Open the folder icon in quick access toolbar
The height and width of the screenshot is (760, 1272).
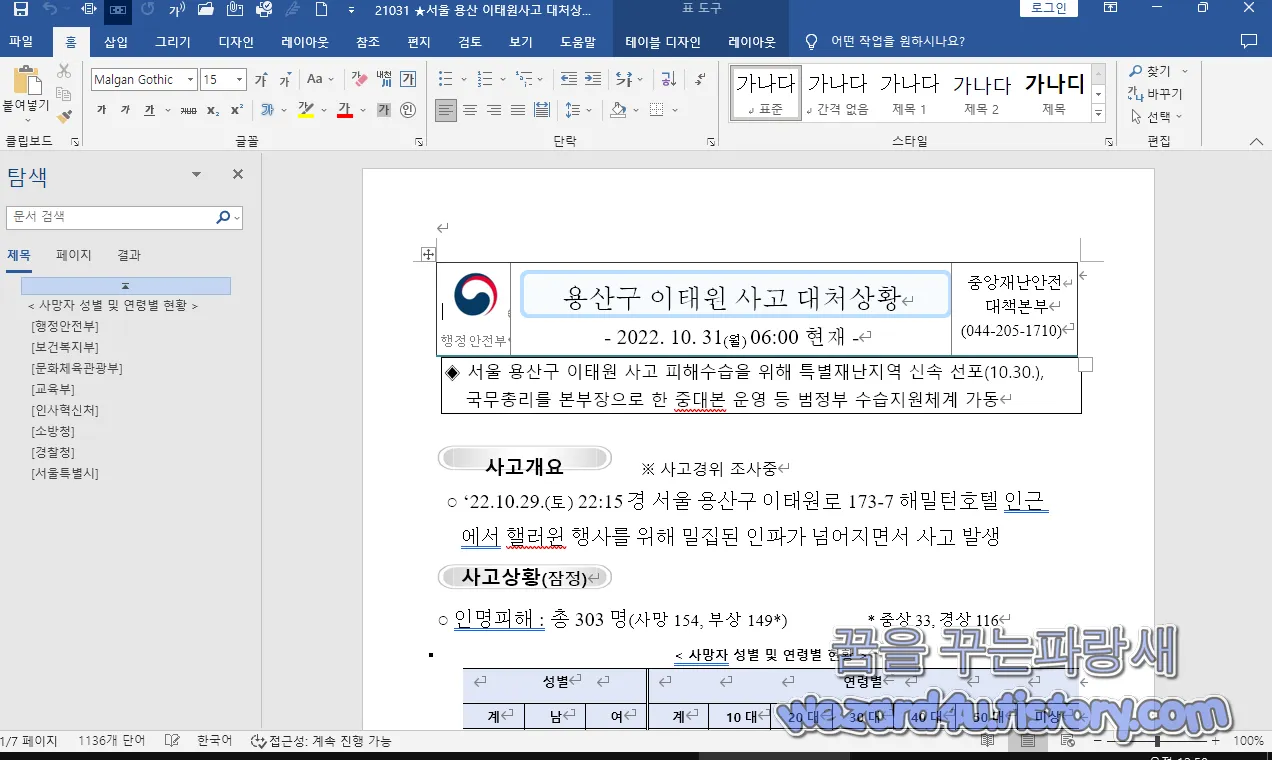click(x=206, y=10)
